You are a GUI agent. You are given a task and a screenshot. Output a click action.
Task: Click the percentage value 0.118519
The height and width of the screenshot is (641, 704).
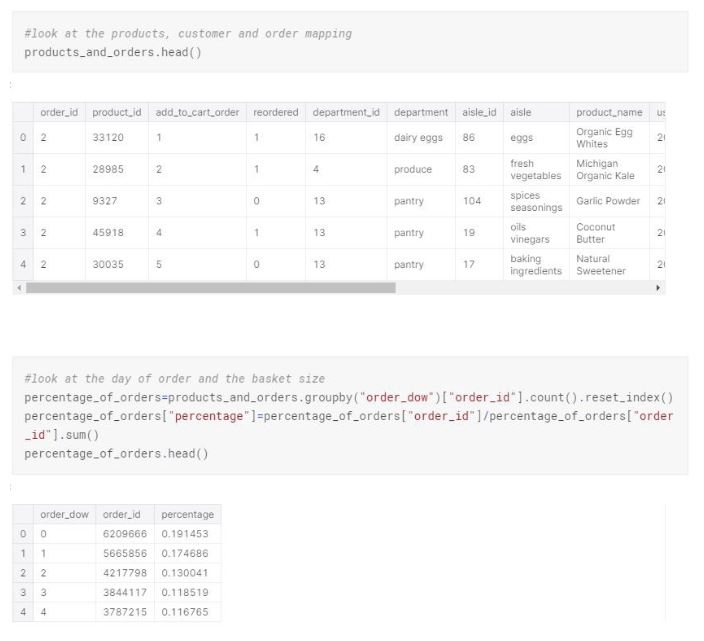point(185,592)
